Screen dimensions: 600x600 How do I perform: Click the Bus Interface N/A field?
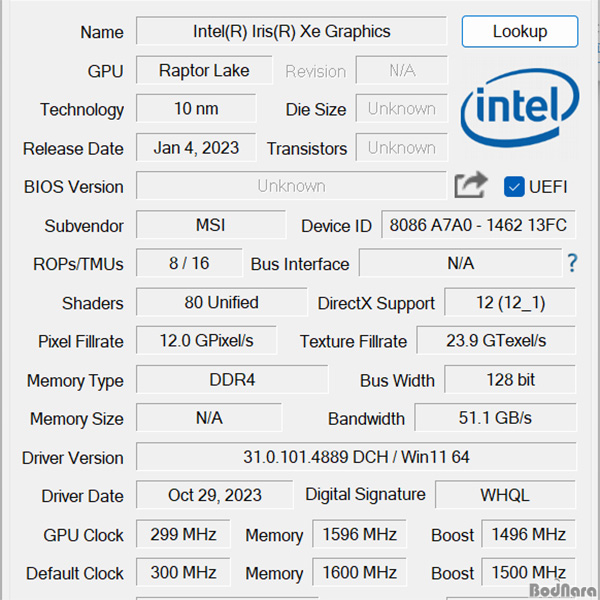pos(461,263)
